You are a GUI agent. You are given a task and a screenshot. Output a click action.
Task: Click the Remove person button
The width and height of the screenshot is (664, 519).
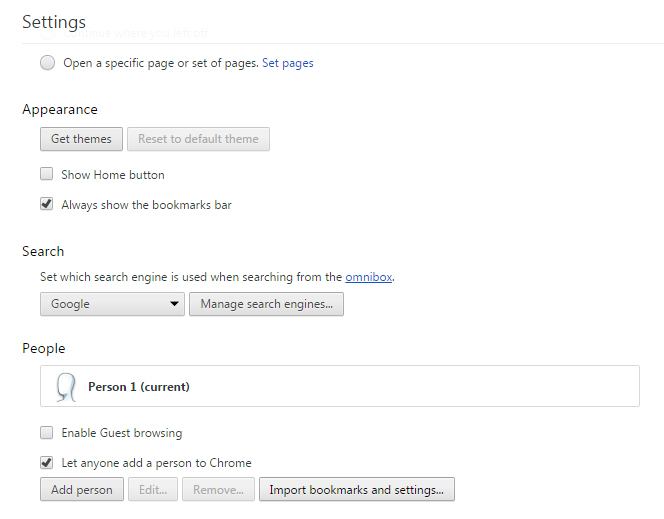point(218,490)
